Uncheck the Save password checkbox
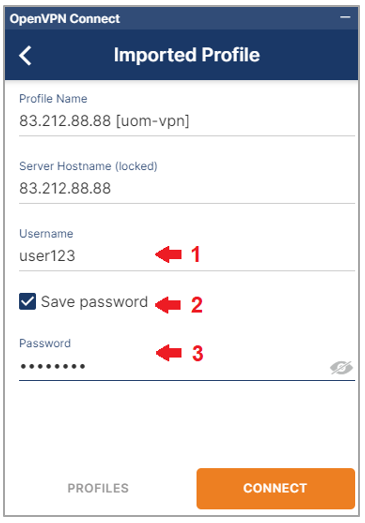Screen dimensions: 365x523 (27, 302)
